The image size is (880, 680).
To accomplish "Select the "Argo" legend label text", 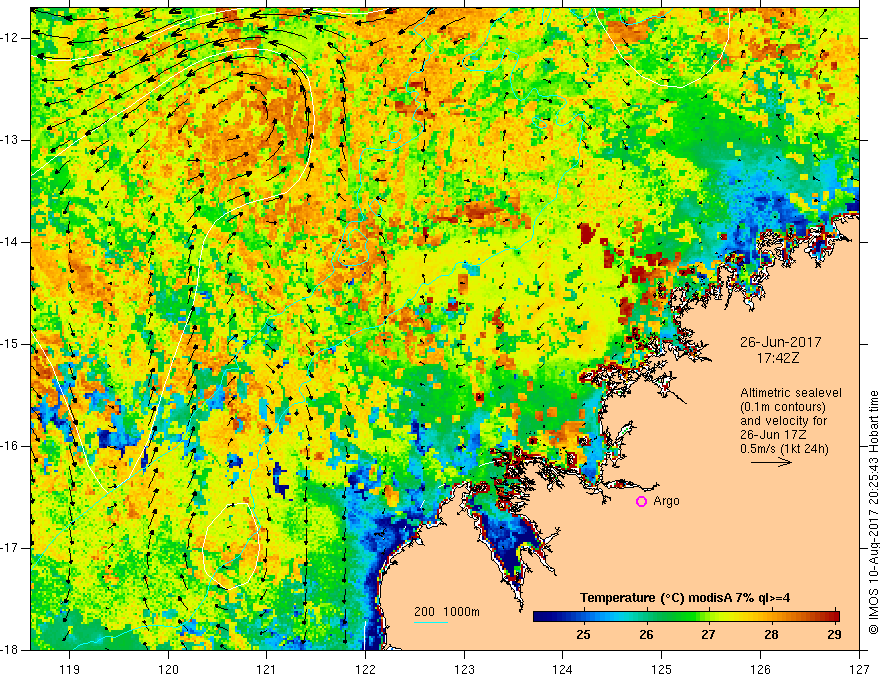I will 666,501.
